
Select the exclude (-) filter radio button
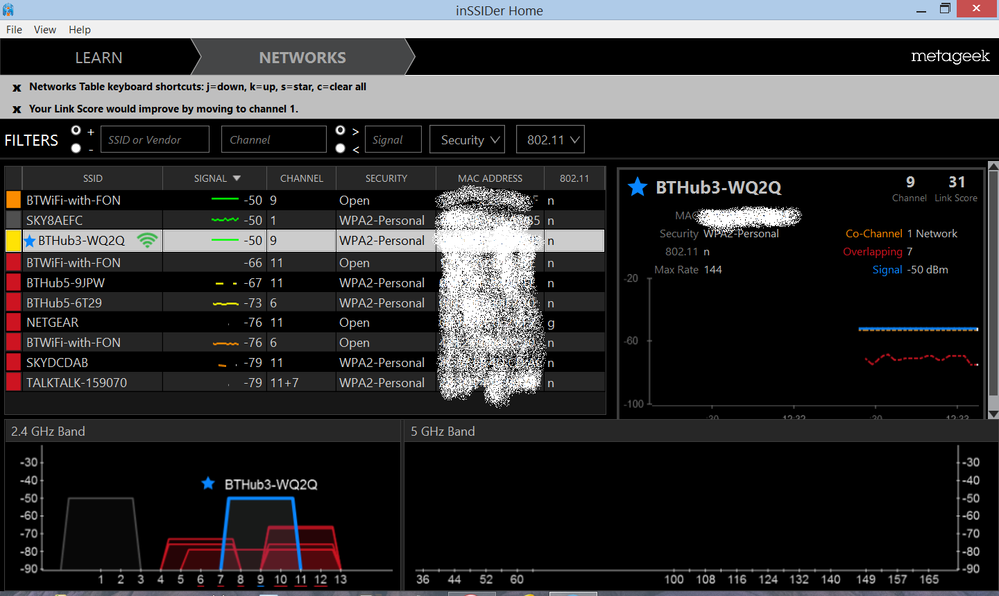[76, 148]
